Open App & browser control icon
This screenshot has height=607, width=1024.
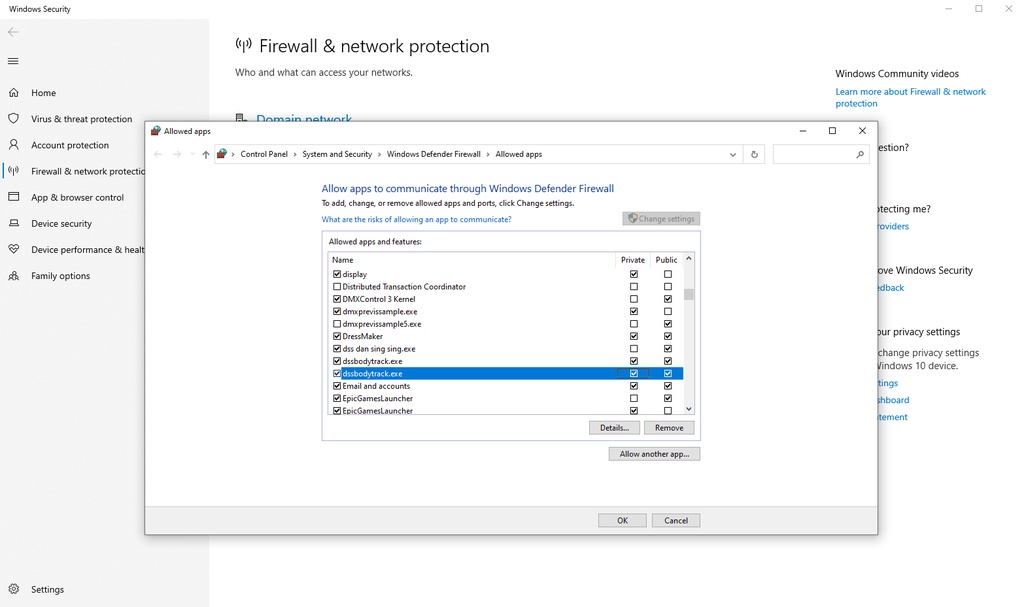(14, 197)
